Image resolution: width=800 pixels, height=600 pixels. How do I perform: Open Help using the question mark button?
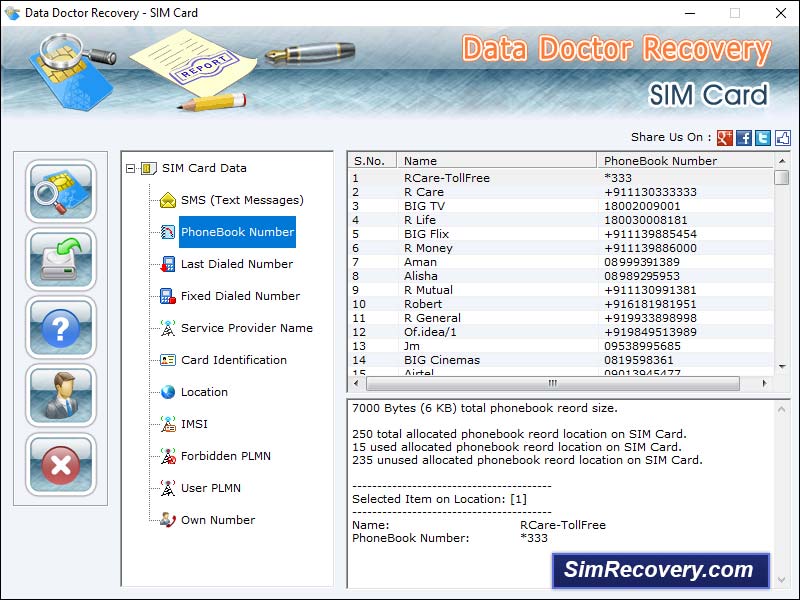click(61, 328)
